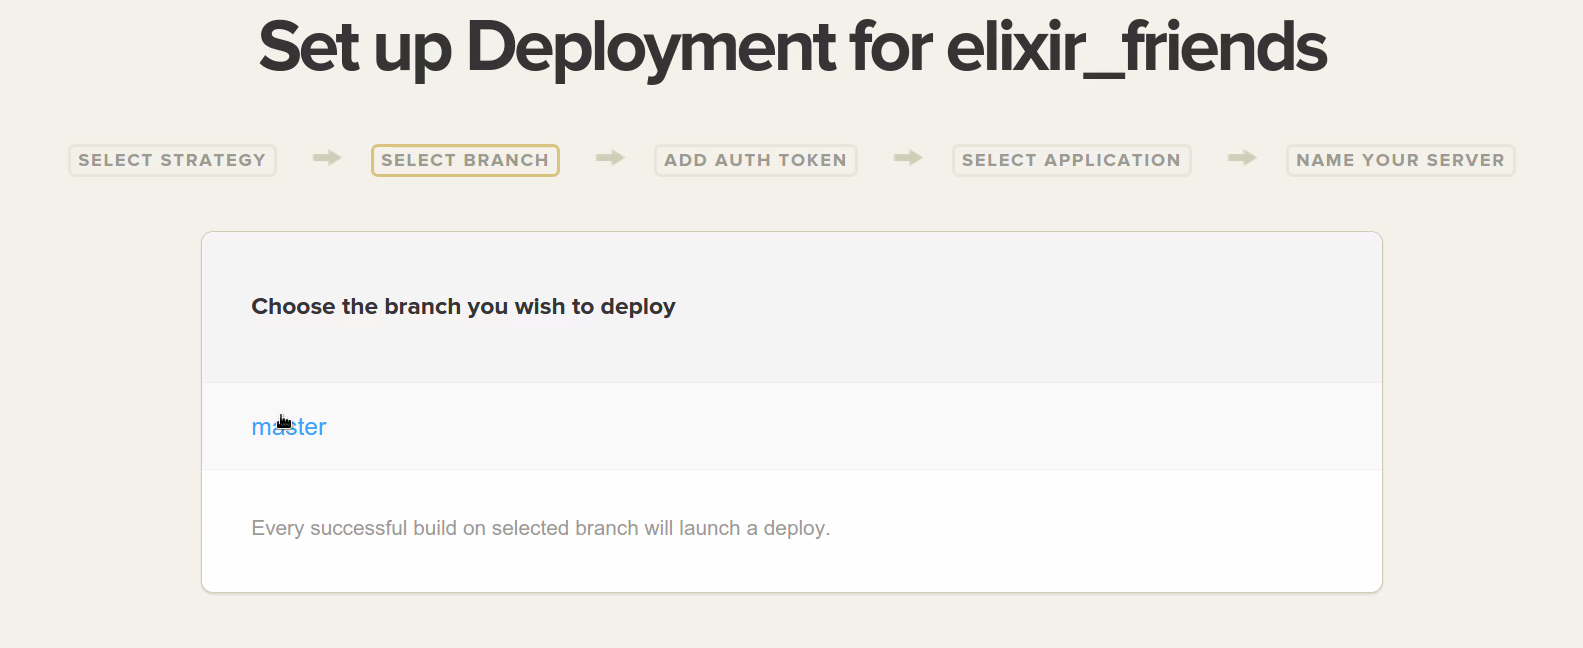Click the empty area of the master row
The height and width of the screenshot is (648, 1583).
pos(800,427)
